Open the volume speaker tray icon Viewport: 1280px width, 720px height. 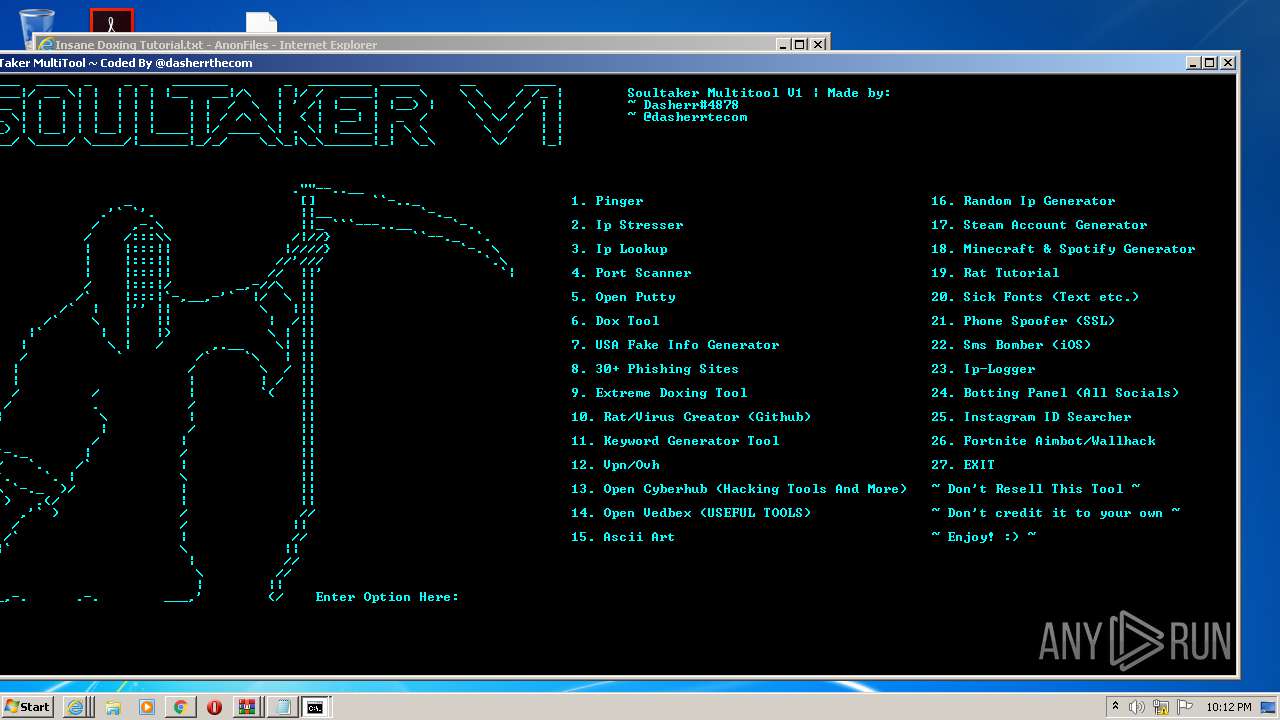coord(1136,707)
